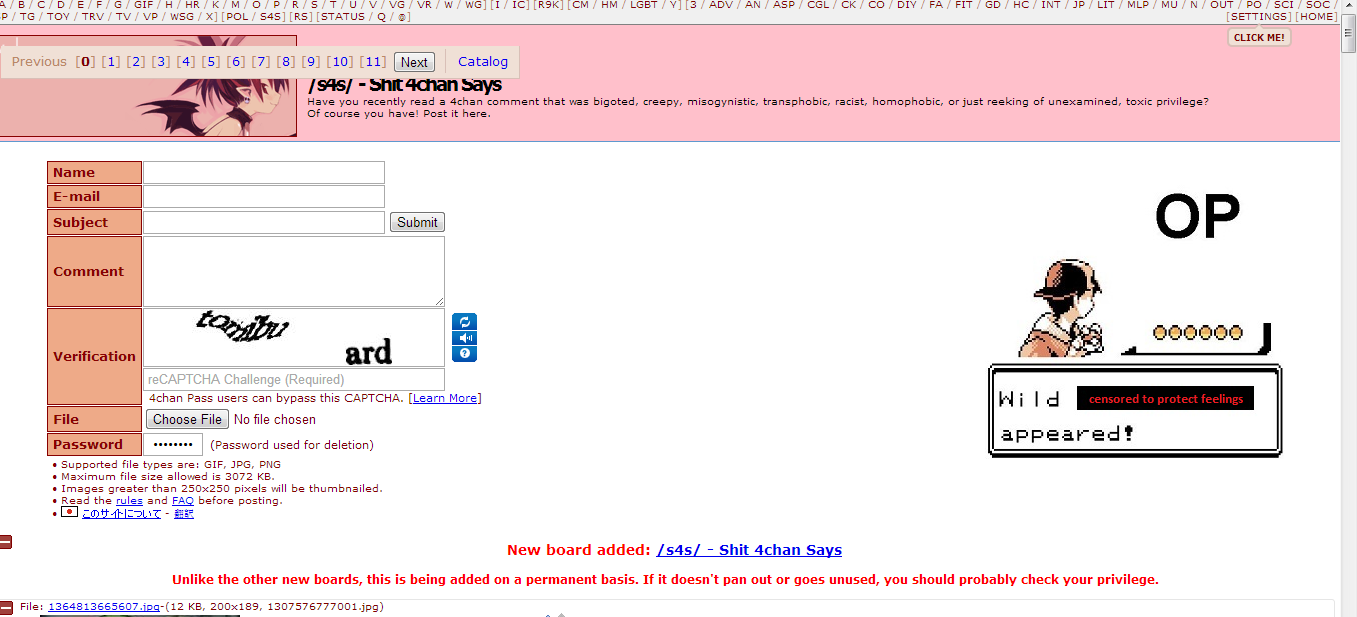
Task: Click the reCAPTCHA Challenge response field
Action: click(294, 379)
